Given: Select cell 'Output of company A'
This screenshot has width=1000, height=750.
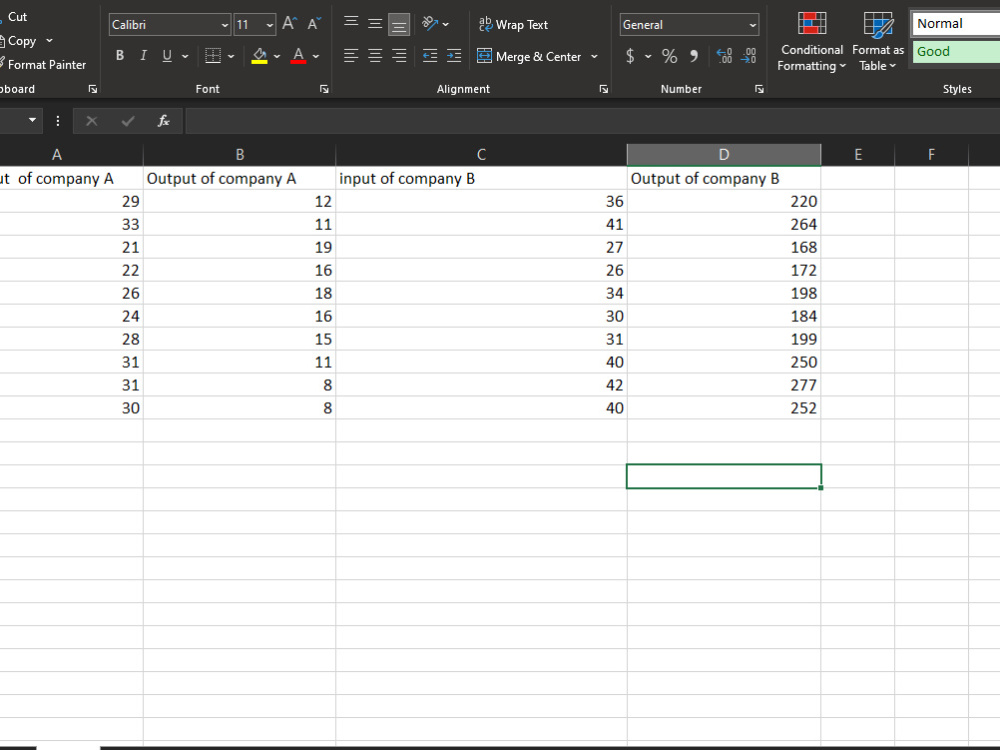Looking at the screenshot, I should click(240, 179).
